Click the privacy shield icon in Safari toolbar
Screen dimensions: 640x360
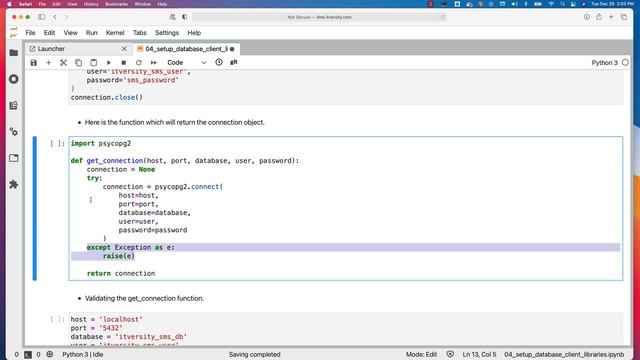point(184,17)
